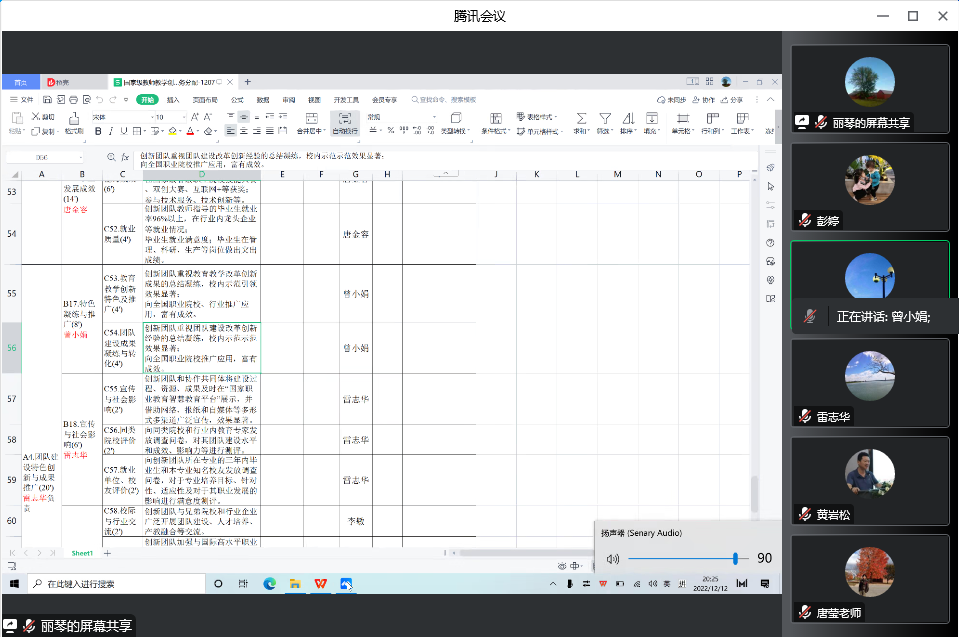Pick the fill color yellow swatch
This screenshot has width=959, height=637.
tap(172, 131)
